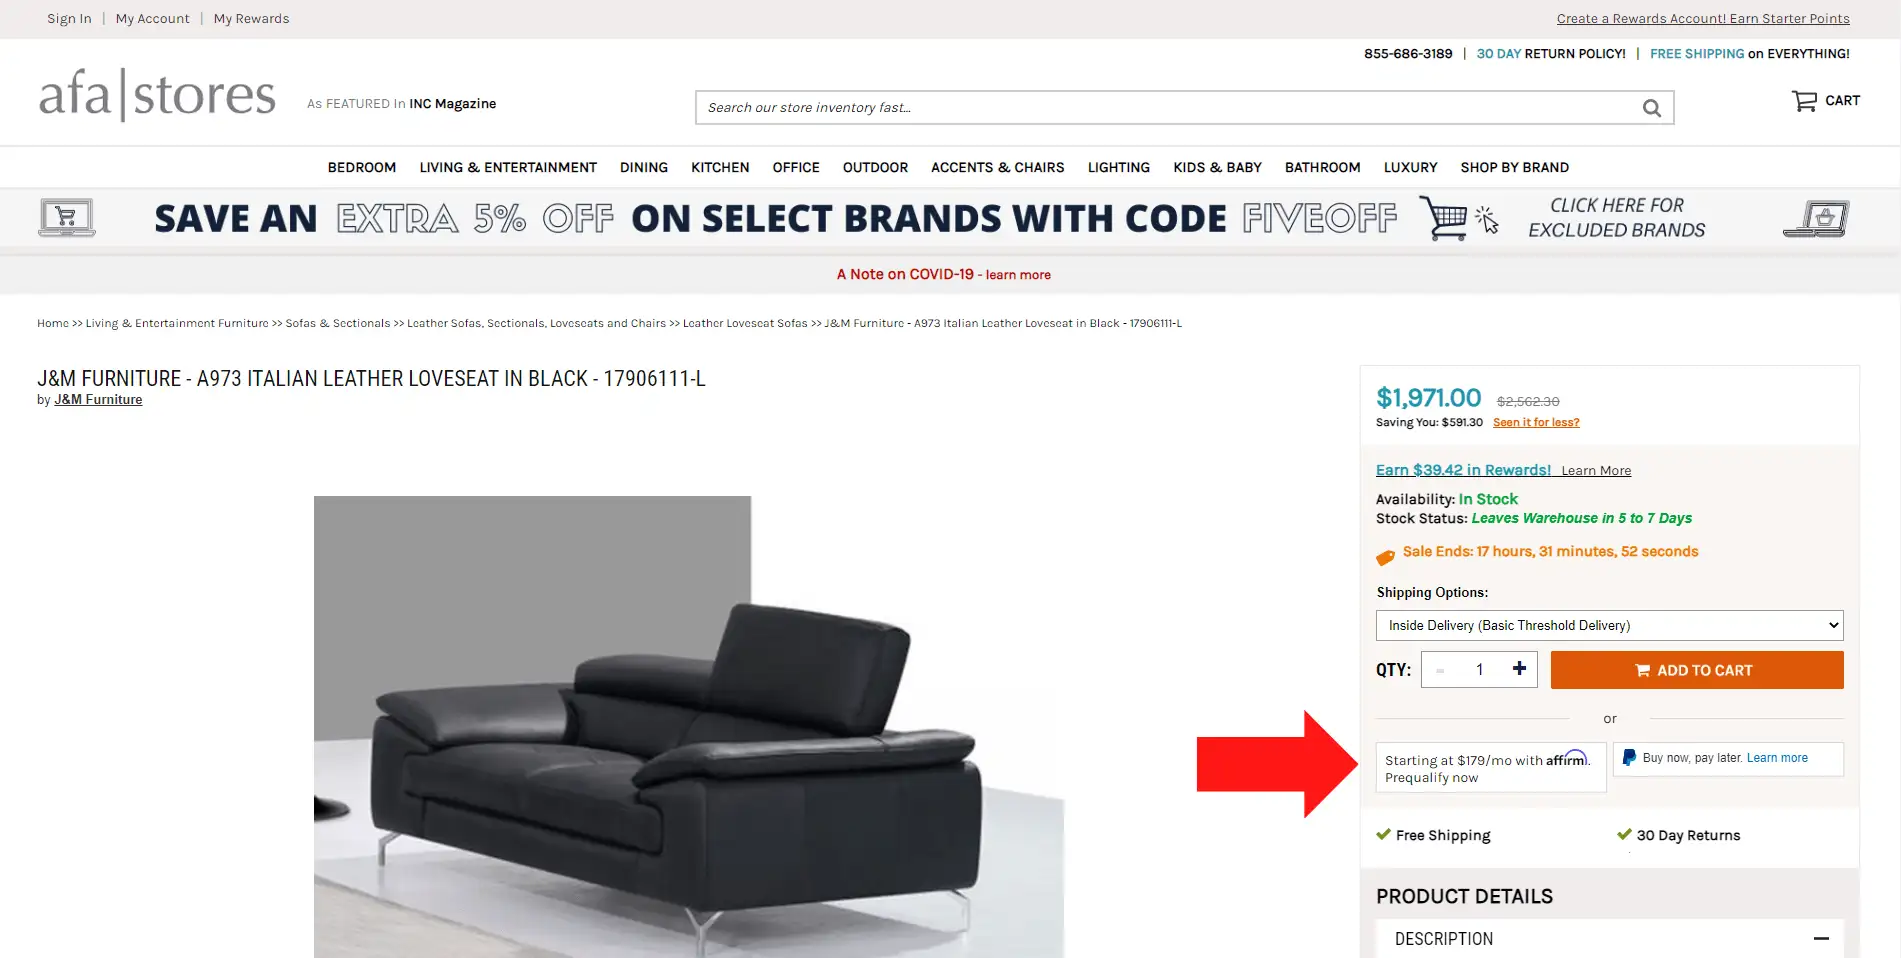Image resolution: width=1901 pixels, height=958 pixels.
Task: Increase quantity with the plus icon
Action: pos(1519,669)
